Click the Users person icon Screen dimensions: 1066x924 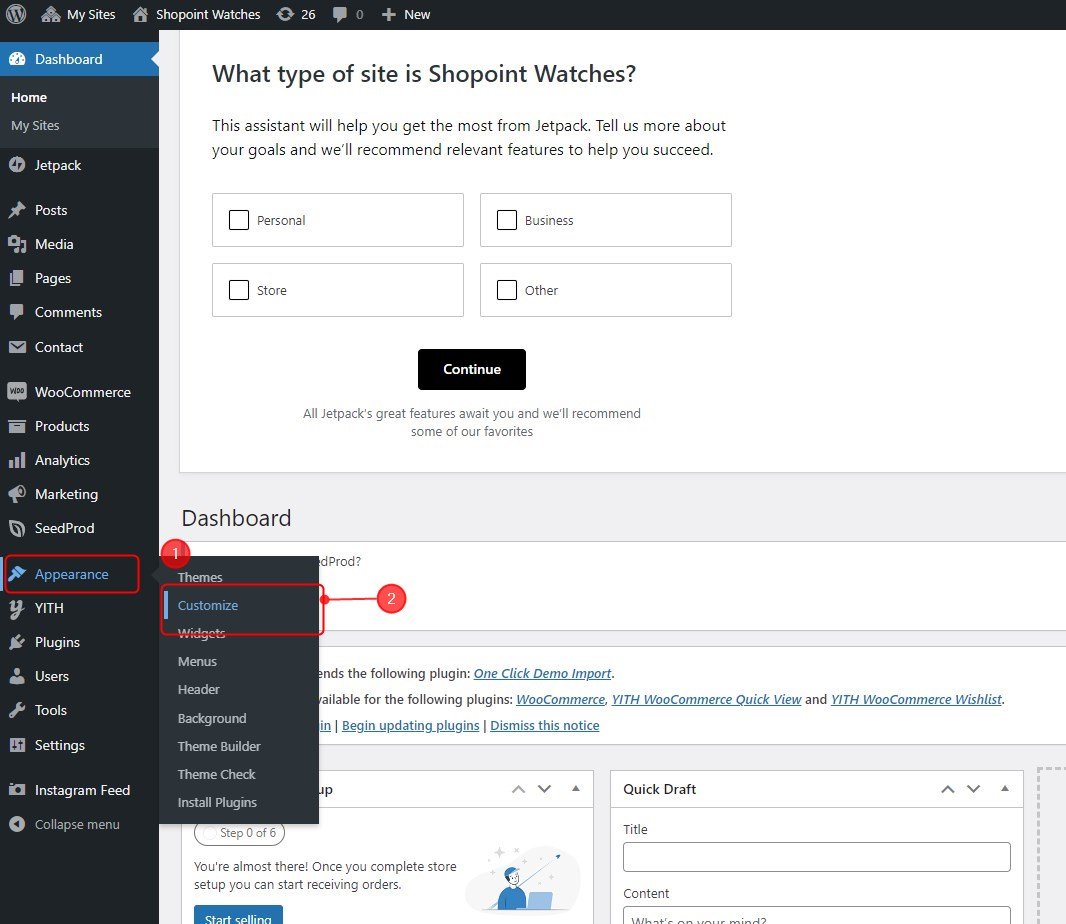(x=17, y=677)
